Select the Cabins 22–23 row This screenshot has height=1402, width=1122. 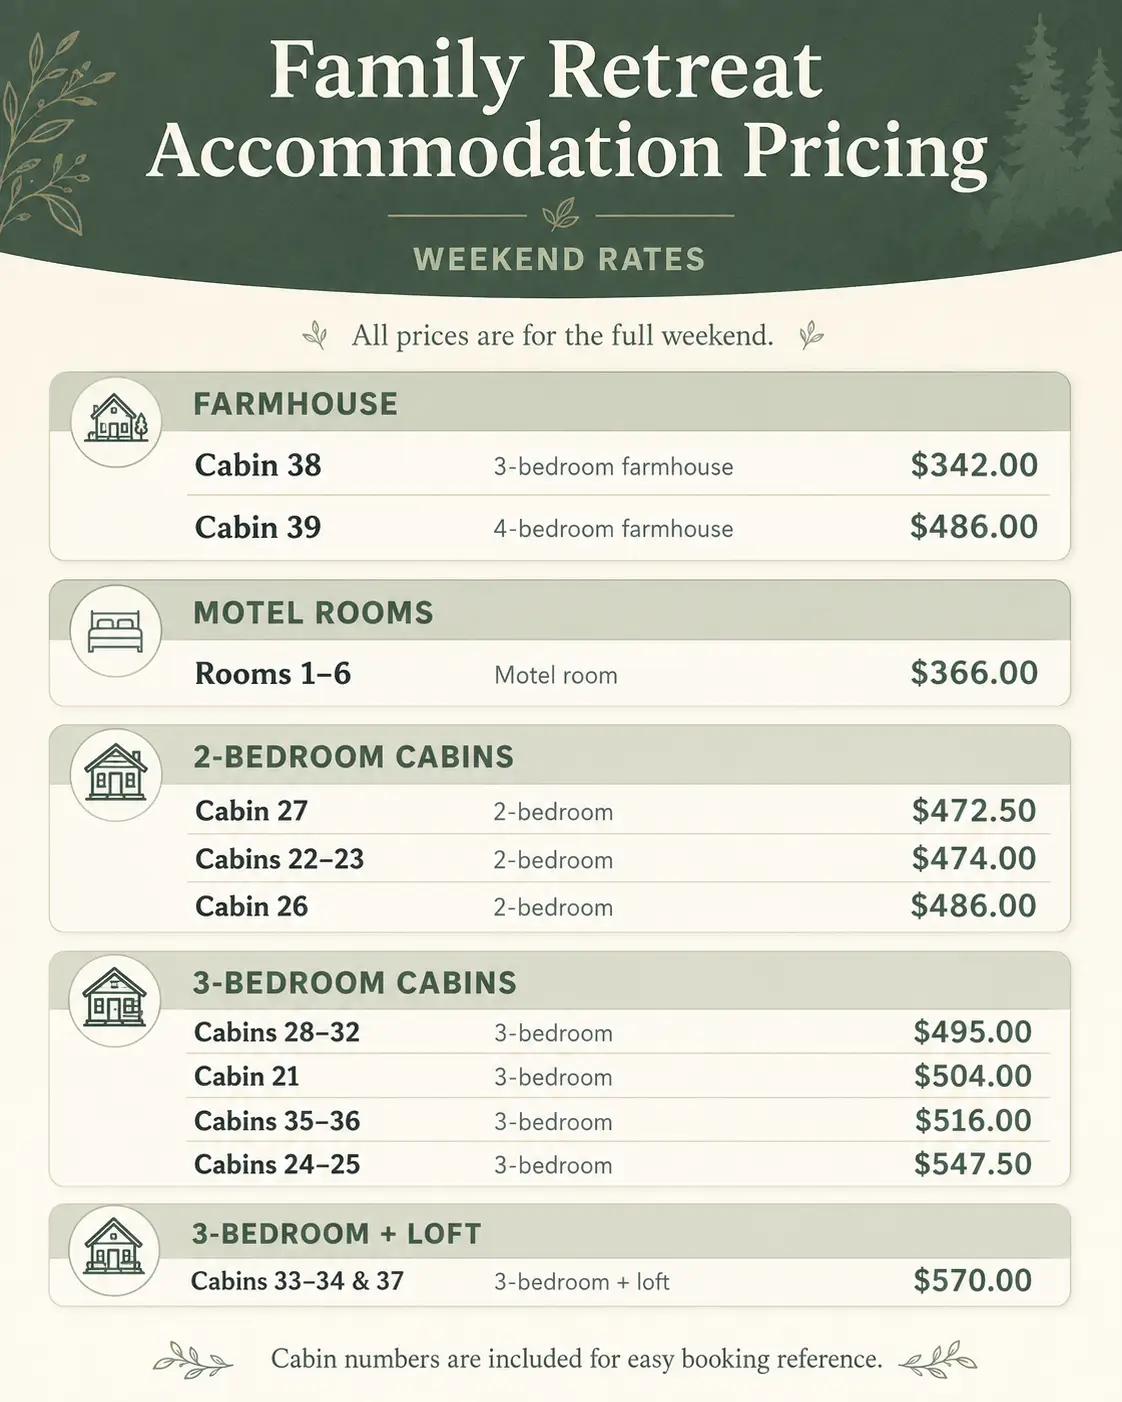click(618, 859)
